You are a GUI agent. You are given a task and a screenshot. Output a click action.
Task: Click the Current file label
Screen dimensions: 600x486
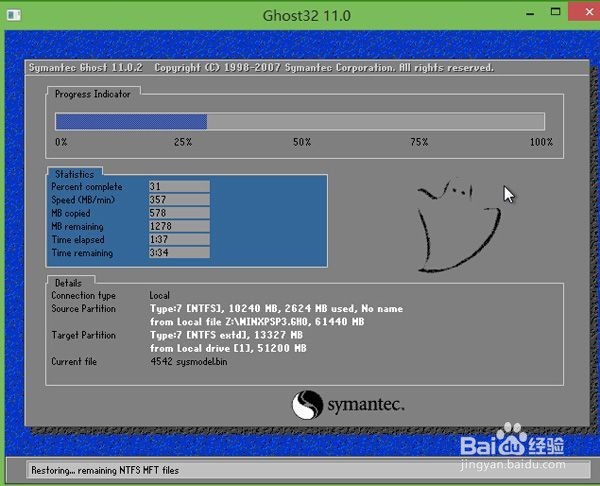(74, 362)
